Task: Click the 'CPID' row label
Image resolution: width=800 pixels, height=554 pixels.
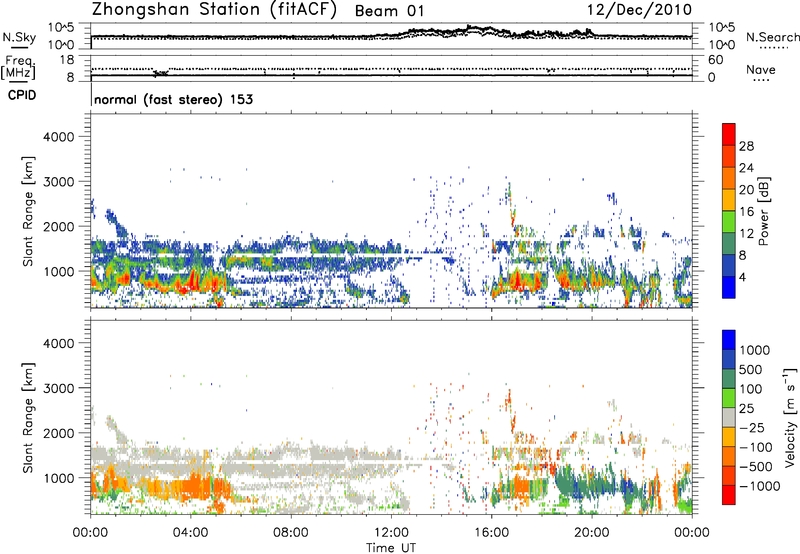Action: pyautogui.click(x=22, y=95)
